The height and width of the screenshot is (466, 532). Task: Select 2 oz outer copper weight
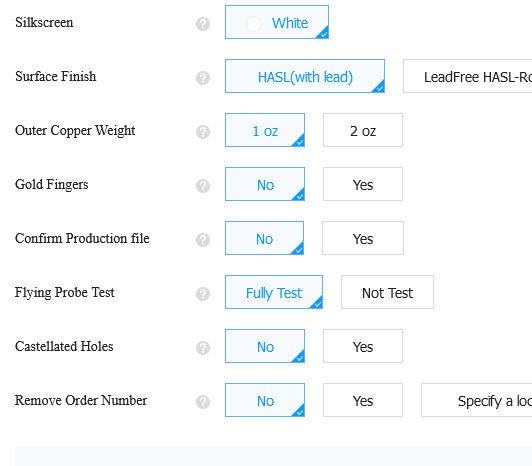point(363,130)
